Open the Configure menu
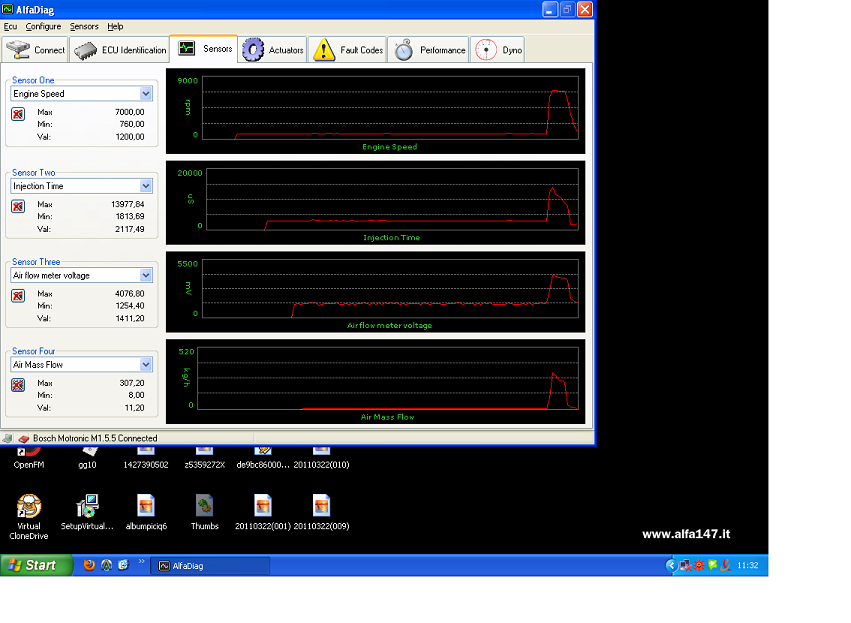The image size is (851, 623). pos(43,27)
